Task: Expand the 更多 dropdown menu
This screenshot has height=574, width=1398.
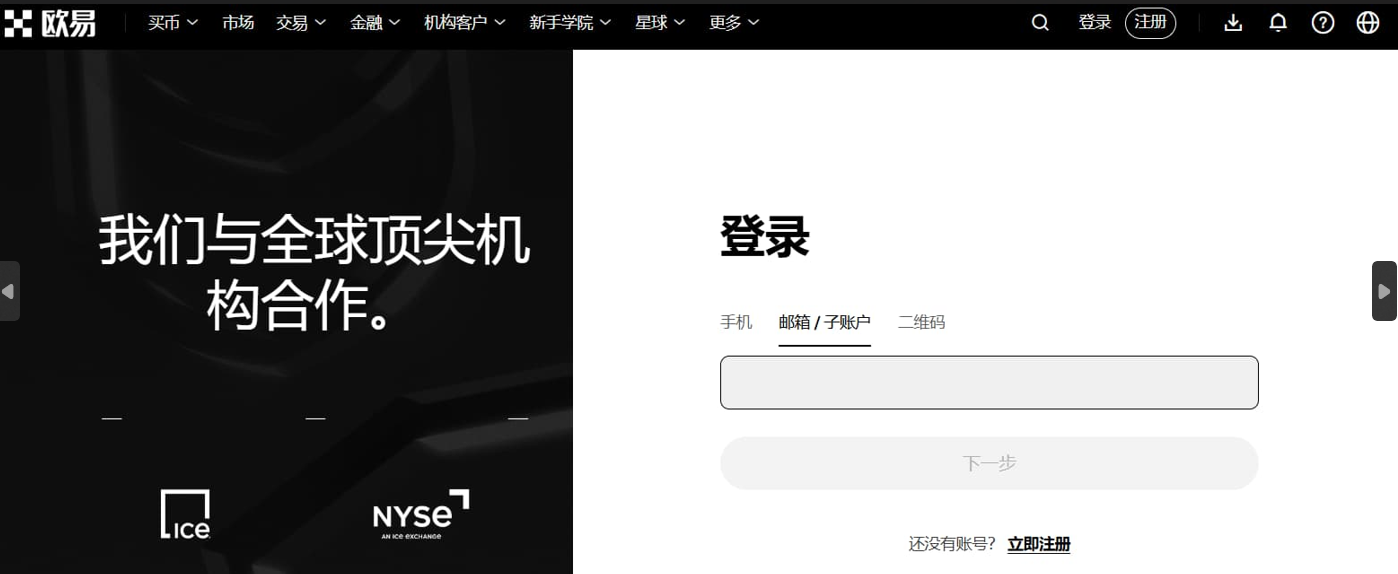Action: click(x=734, y=23)
